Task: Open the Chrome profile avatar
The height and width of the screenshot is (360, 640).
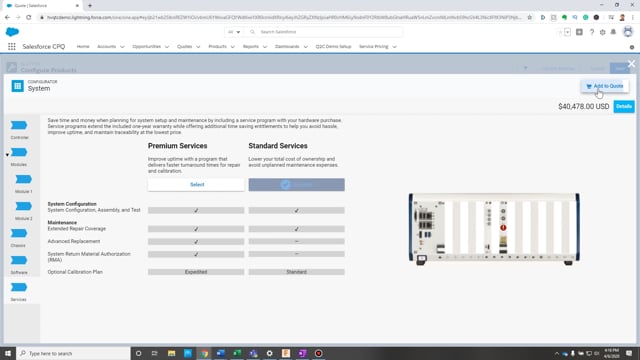Action: (x=622, y=17)
